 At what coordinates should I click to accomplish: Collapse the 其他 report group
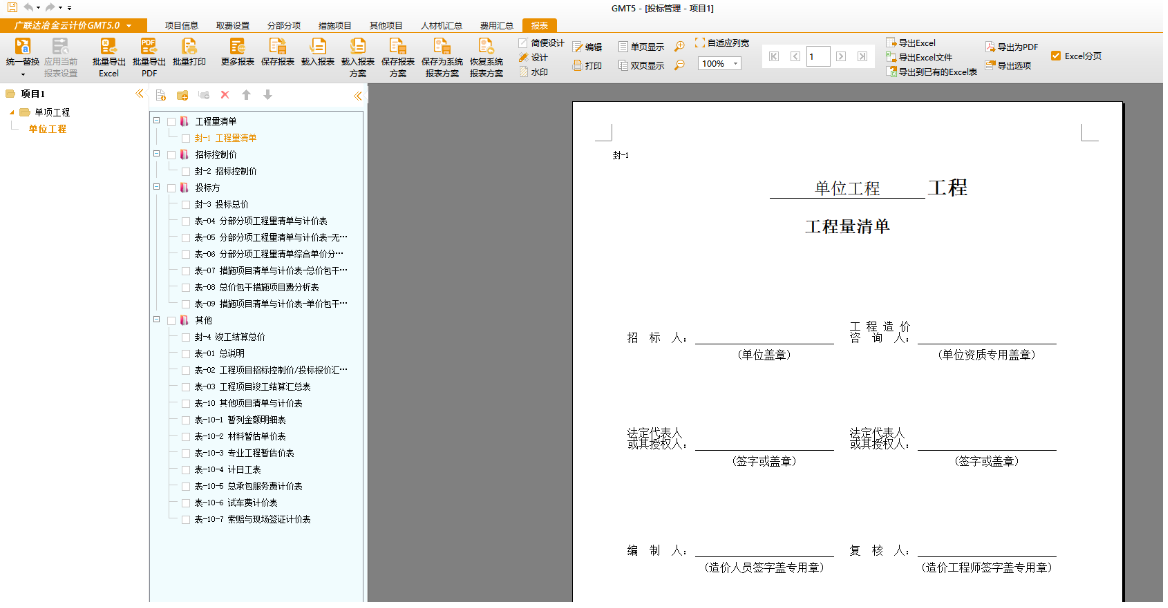[157, 320]
